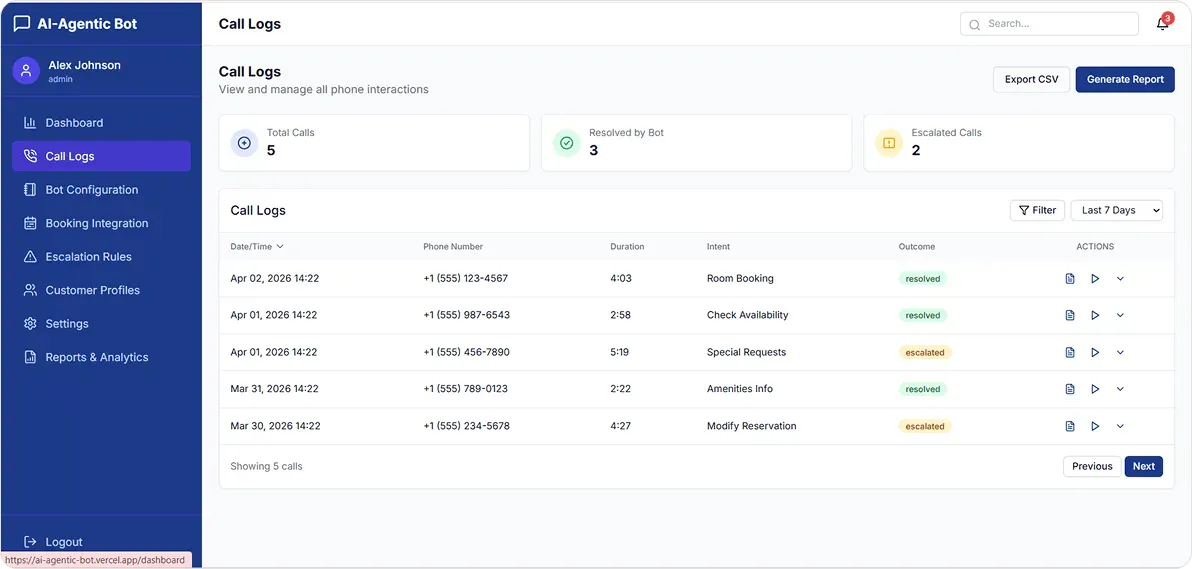View transcript for the Amenities Info call
1192x569 pixels.
point(1070,389)
